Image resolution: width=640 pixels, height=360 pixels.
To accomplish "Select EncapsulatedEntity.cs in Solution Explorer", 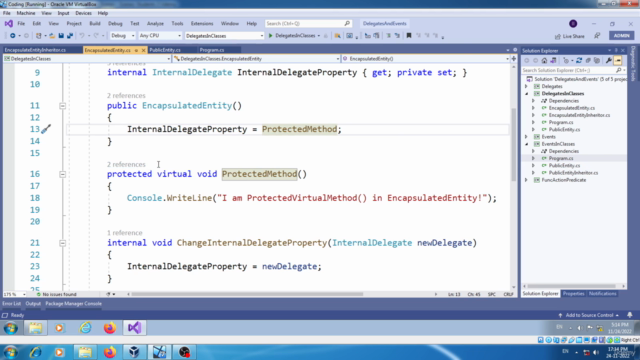I will [x=571, y=108].
